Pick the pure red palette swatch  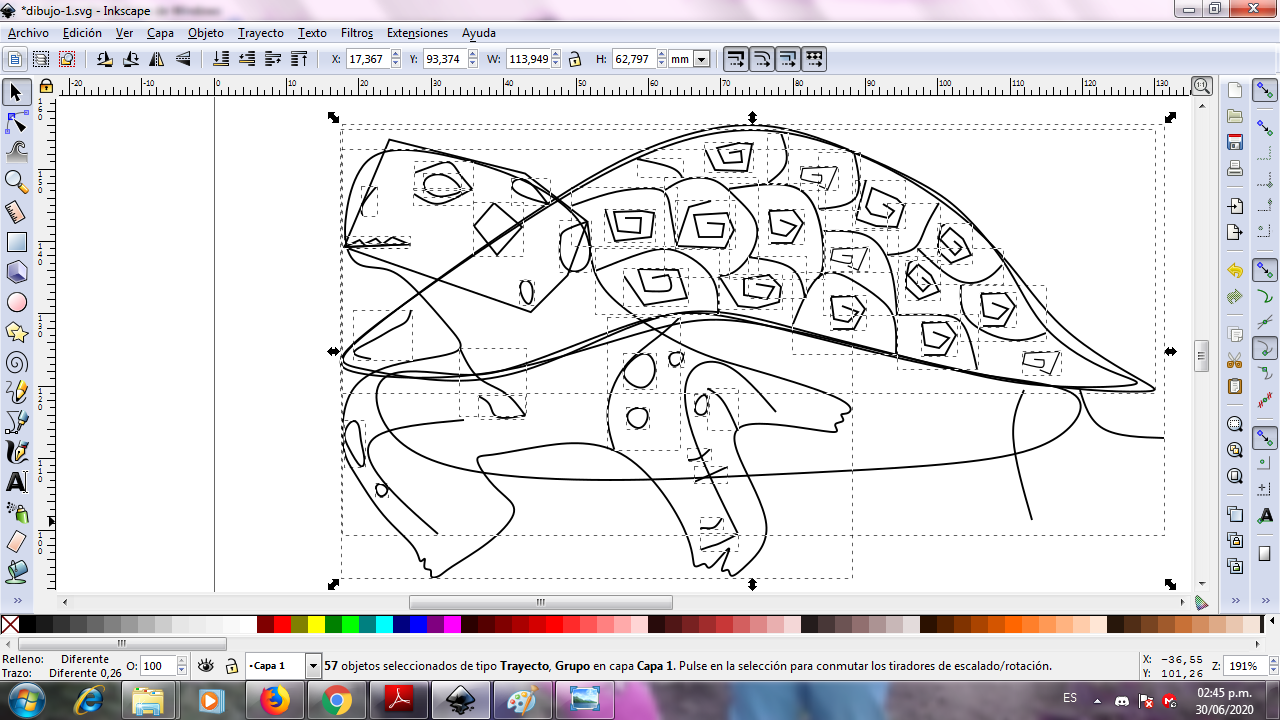click(282, 625)
